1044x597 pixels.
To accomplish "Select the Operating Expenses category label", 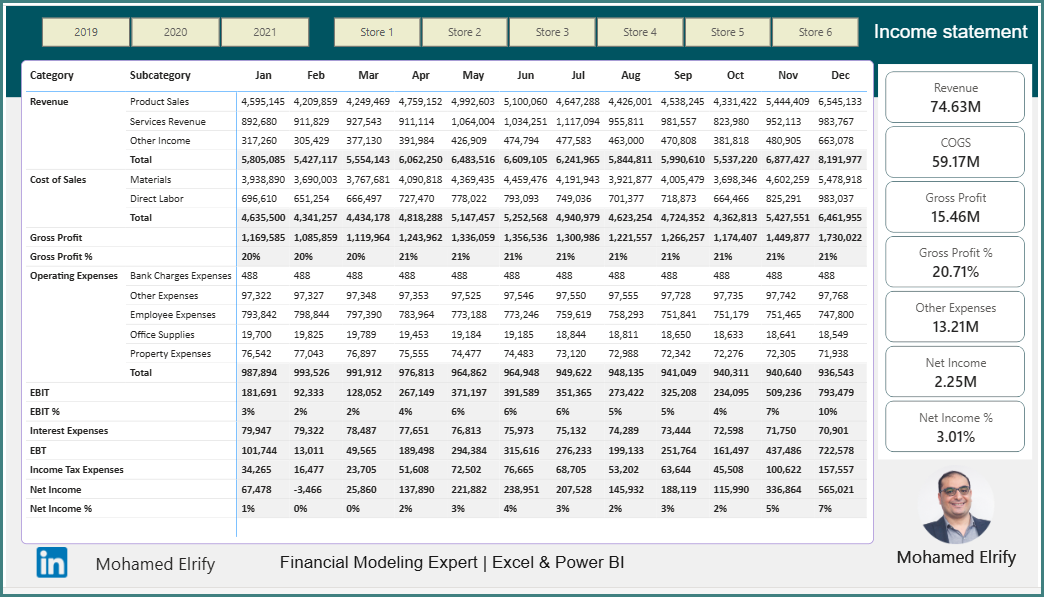I will (x=74, y=276).
